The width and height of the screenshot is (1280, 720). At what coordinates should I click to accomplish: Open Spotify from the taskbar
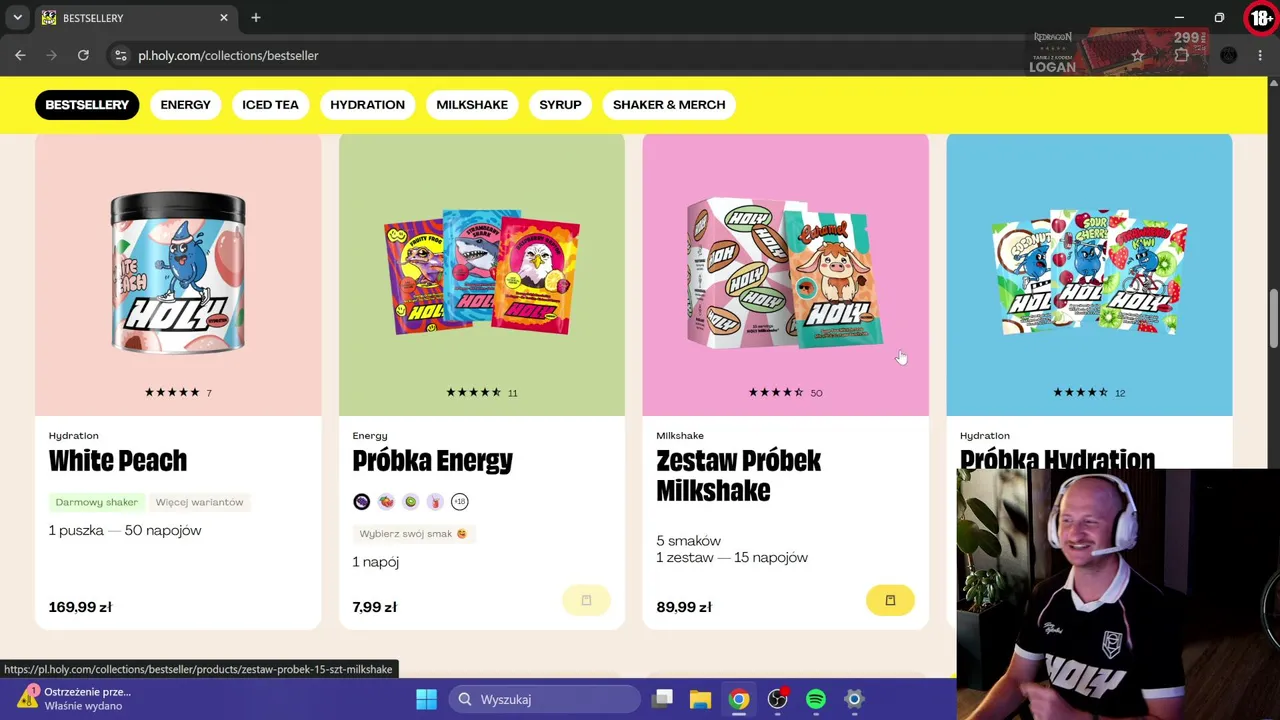[x=816, y=699]
